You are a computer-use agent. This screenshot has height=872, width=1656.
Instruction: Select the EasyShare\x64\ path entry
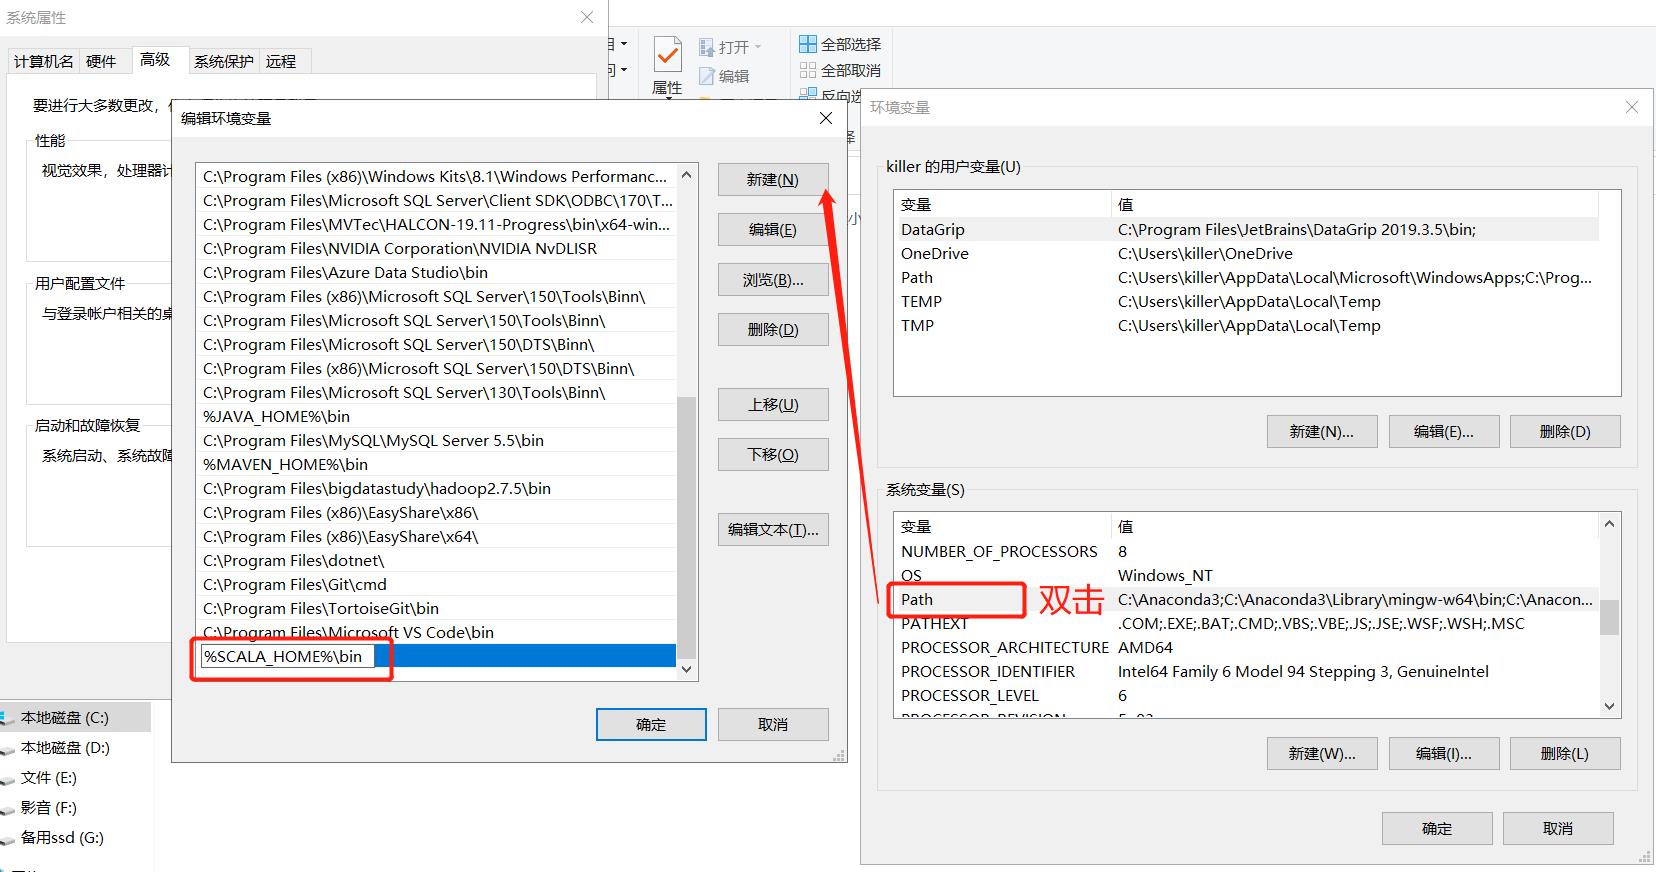coord(437,537)
